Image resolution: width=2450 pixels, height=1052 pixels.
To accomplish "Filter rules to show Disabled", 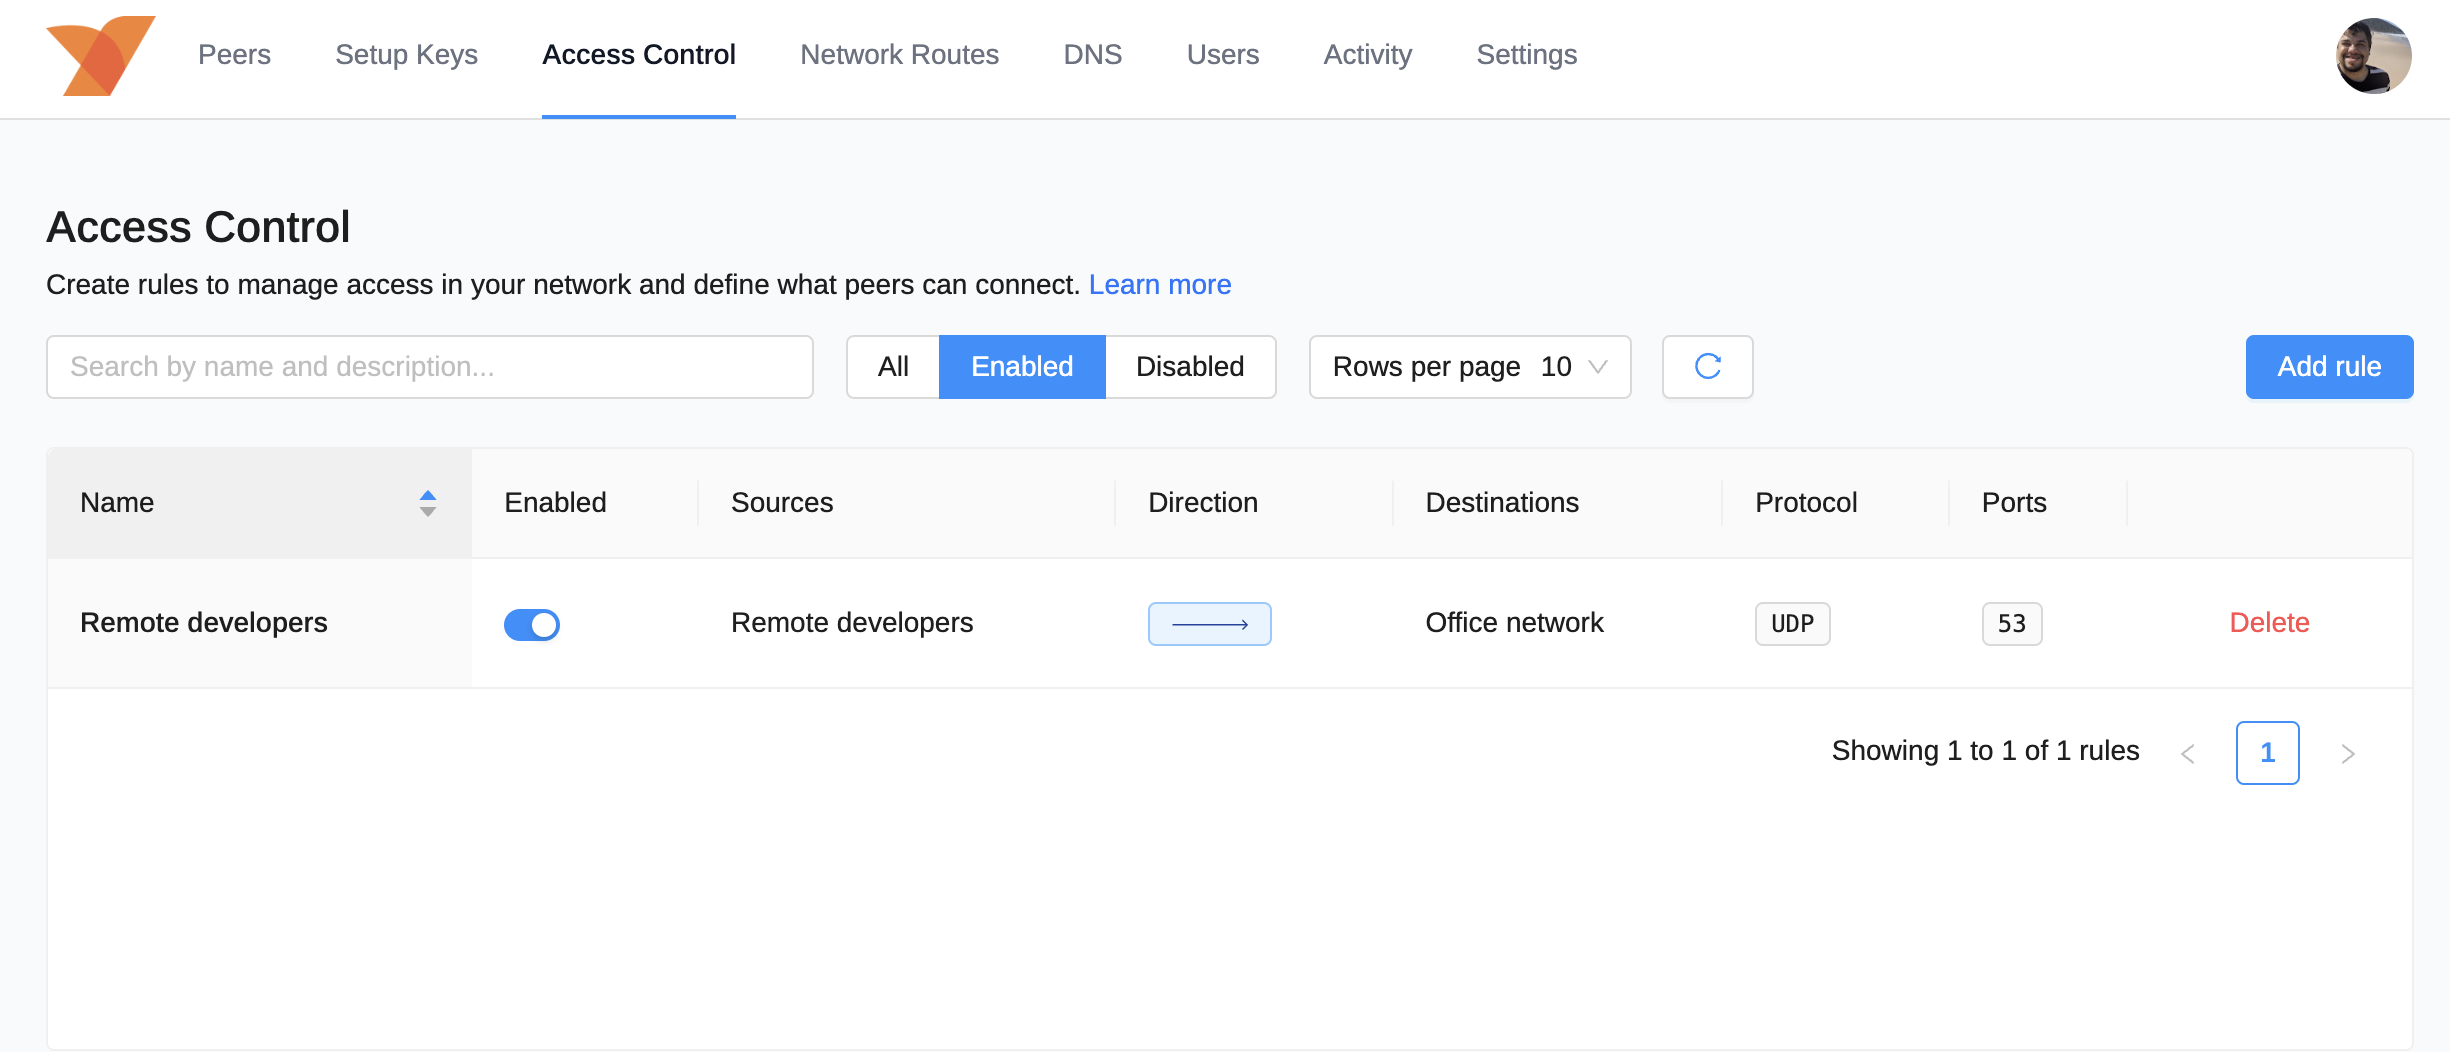I will (x=1189, y=367).
